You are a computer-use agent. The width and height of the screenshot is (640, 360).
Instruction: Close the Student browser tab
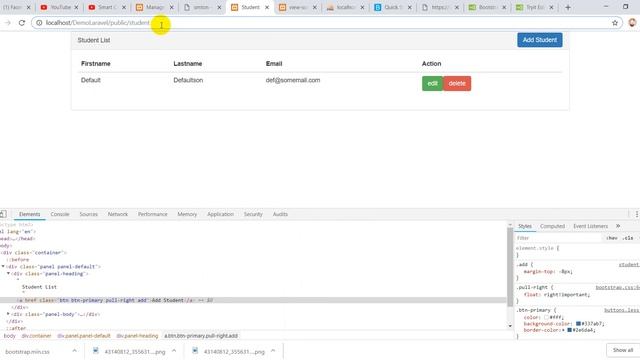[267, 7]
